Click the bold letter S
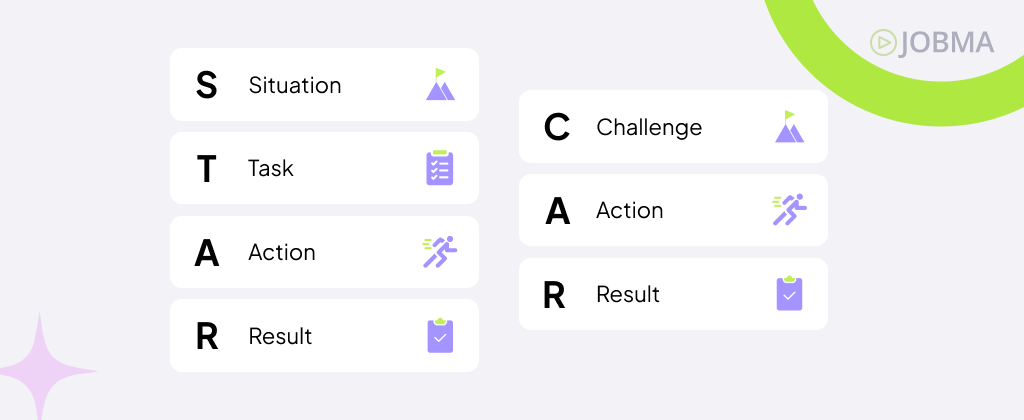Screen dimensions: 1024x420 click(206, 85)
